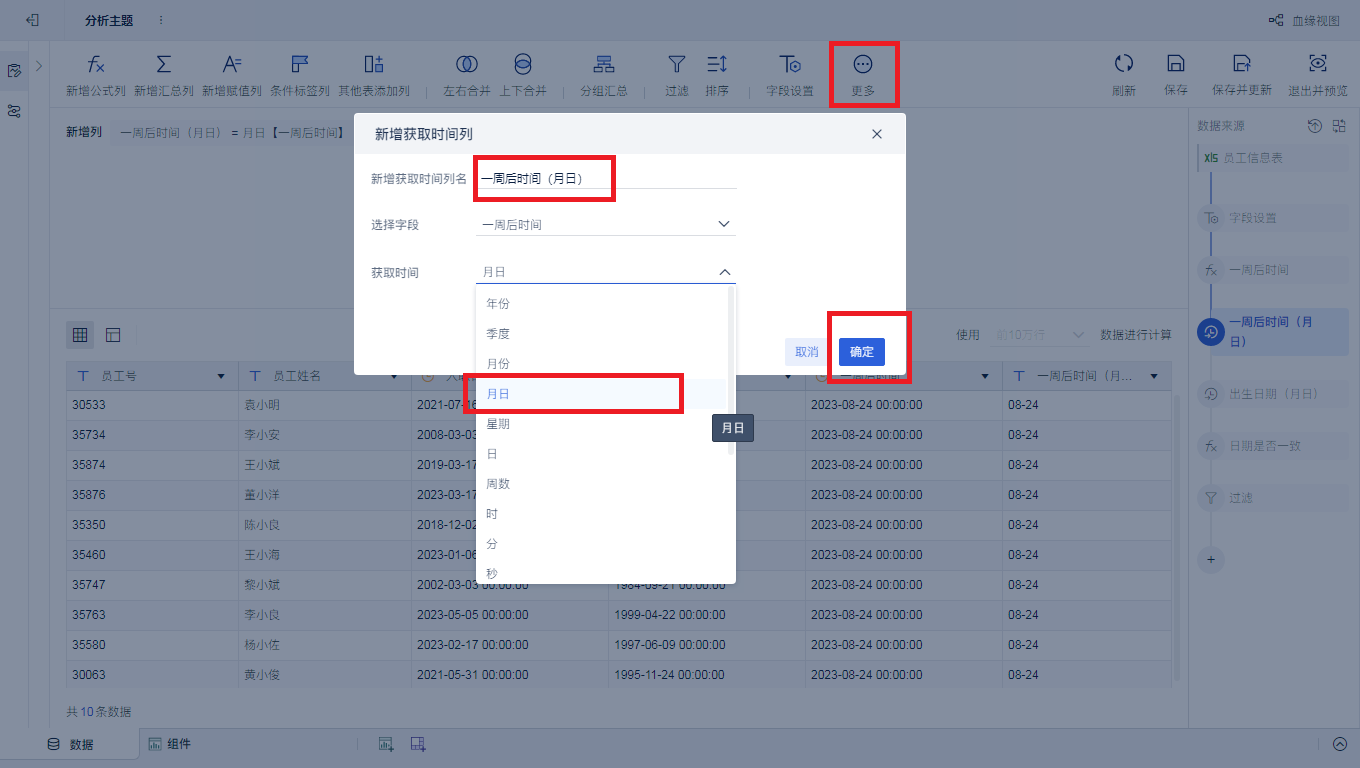The height and width of the screenshot is (768, 1360).
Task: Select 年份 option in dropdown list
Action: point(601,303)
